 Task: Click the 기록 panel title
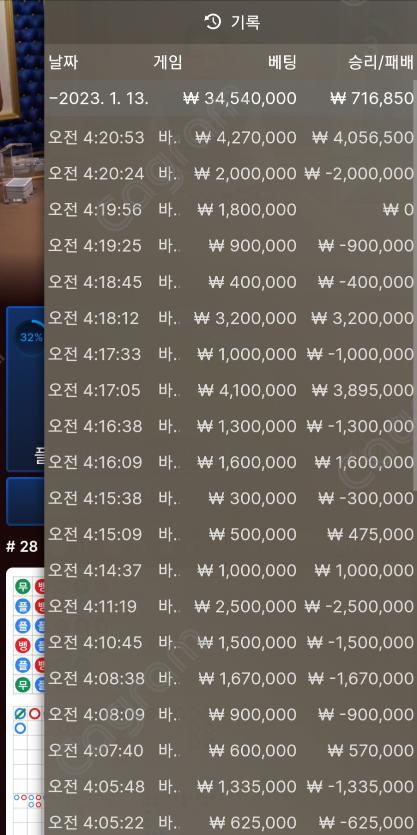(x=246, y=22)
